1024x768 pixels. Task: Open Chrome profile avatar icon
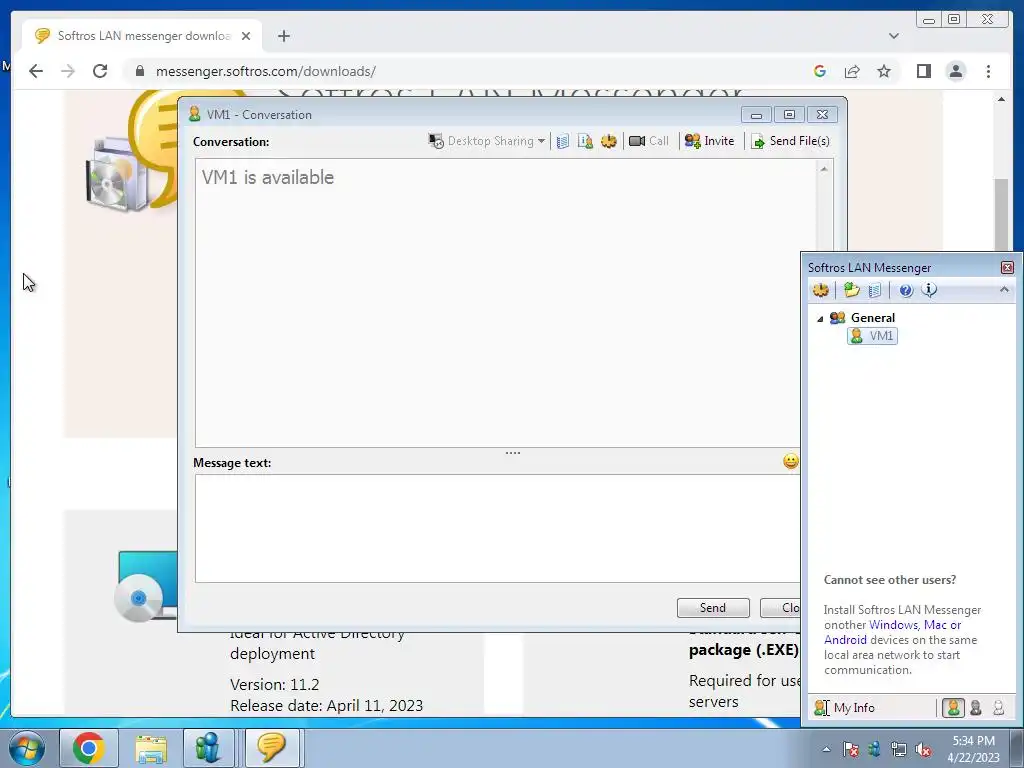pos(955,71)
